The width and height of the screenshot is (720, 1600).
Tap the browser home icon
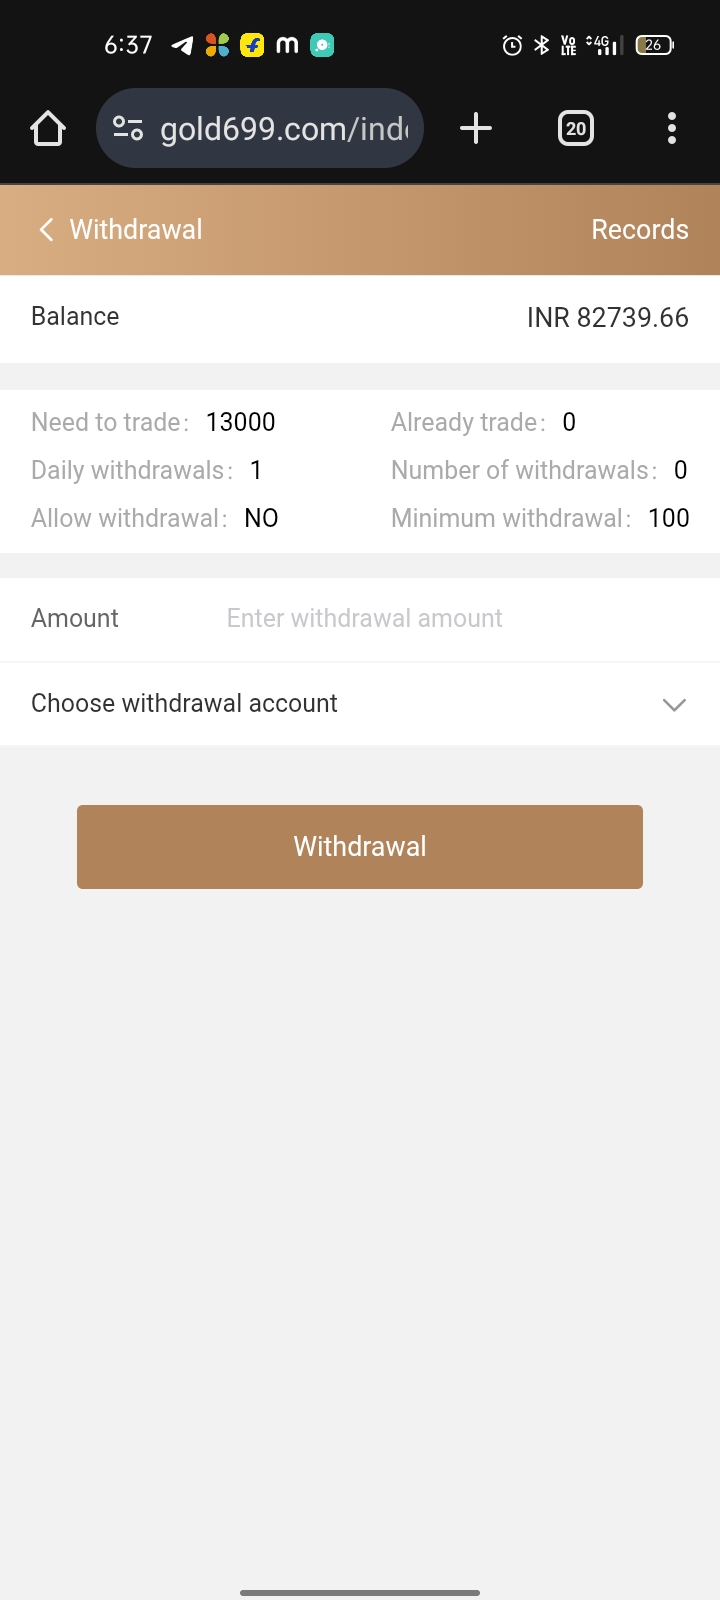tap(48, 129)
